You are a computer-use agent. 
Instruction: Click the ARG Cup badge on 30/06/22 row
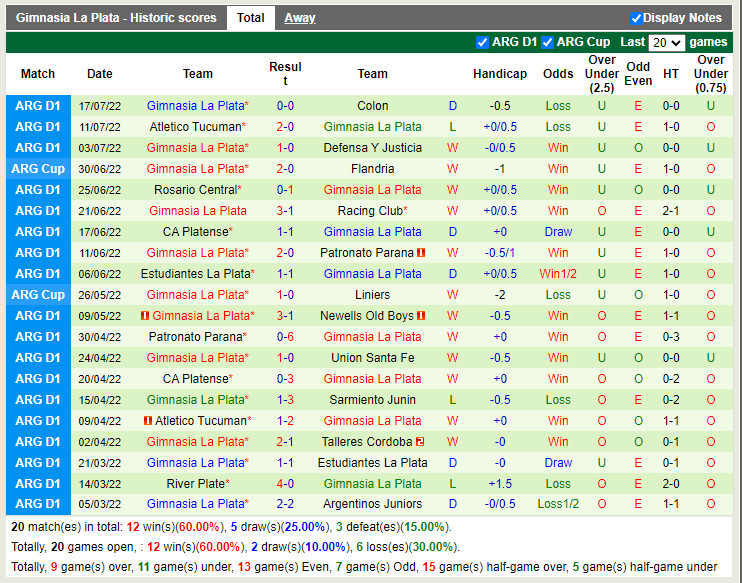(x=38, y=169)
